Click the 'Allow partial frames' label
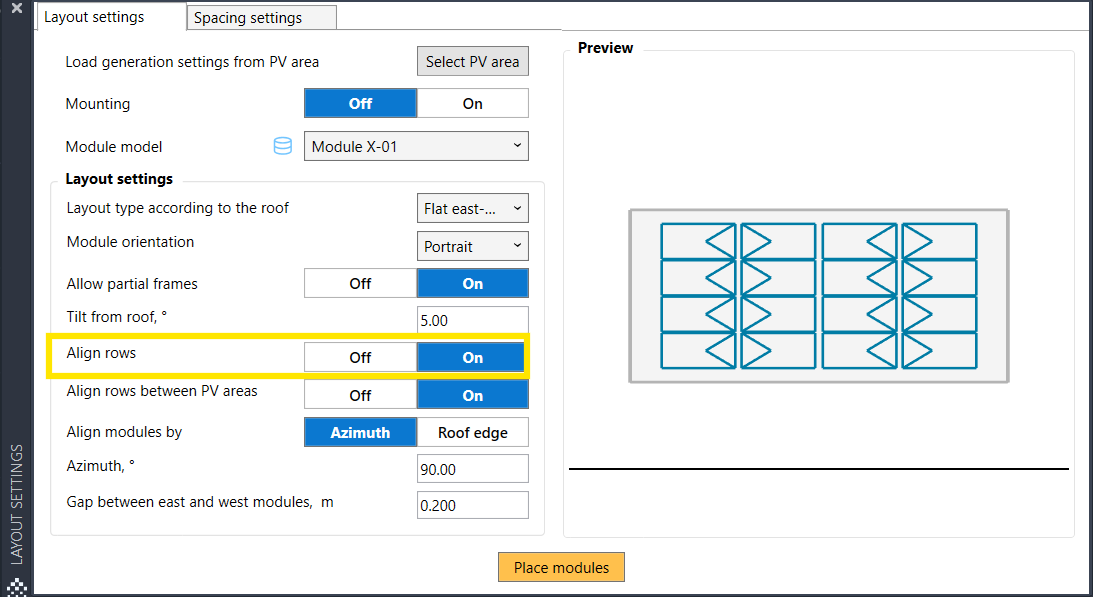1093x597 pixels. click(132, 284)
